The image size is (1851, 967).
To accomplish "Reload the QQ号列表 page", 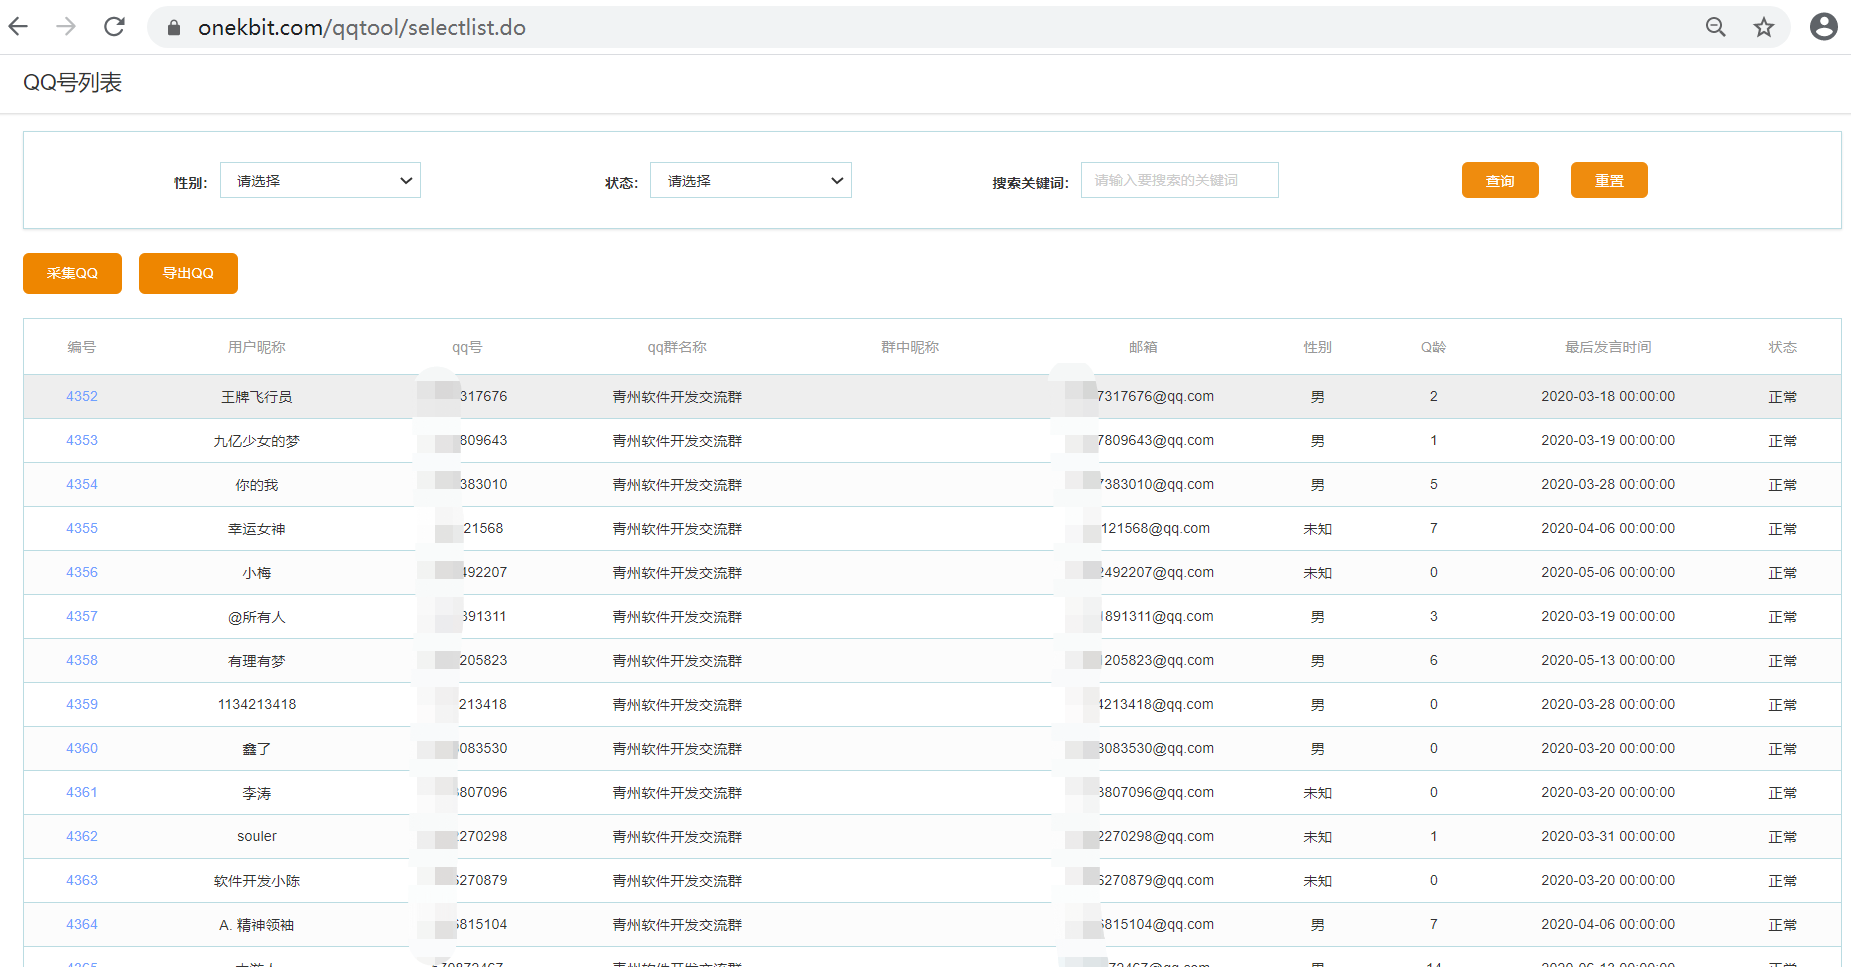I will [113, 27].
